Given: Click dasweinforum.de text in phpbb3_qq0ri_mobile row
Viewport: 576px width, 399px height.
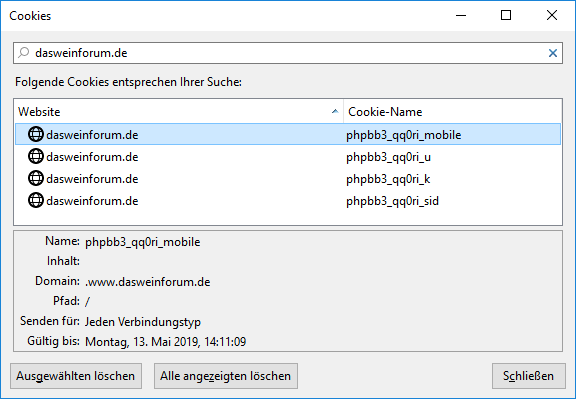Looking at the screenshot, I should 92,135.
